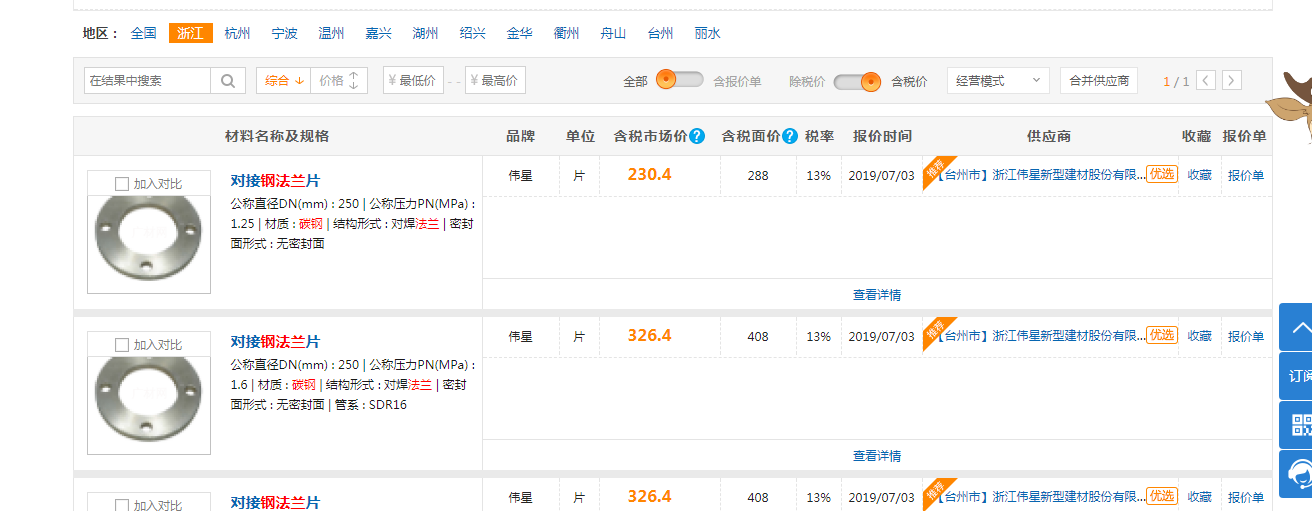Click back-to-top arrow on side panel
The width and height of the screenshot is (1312, 511).
[1297, 327]
